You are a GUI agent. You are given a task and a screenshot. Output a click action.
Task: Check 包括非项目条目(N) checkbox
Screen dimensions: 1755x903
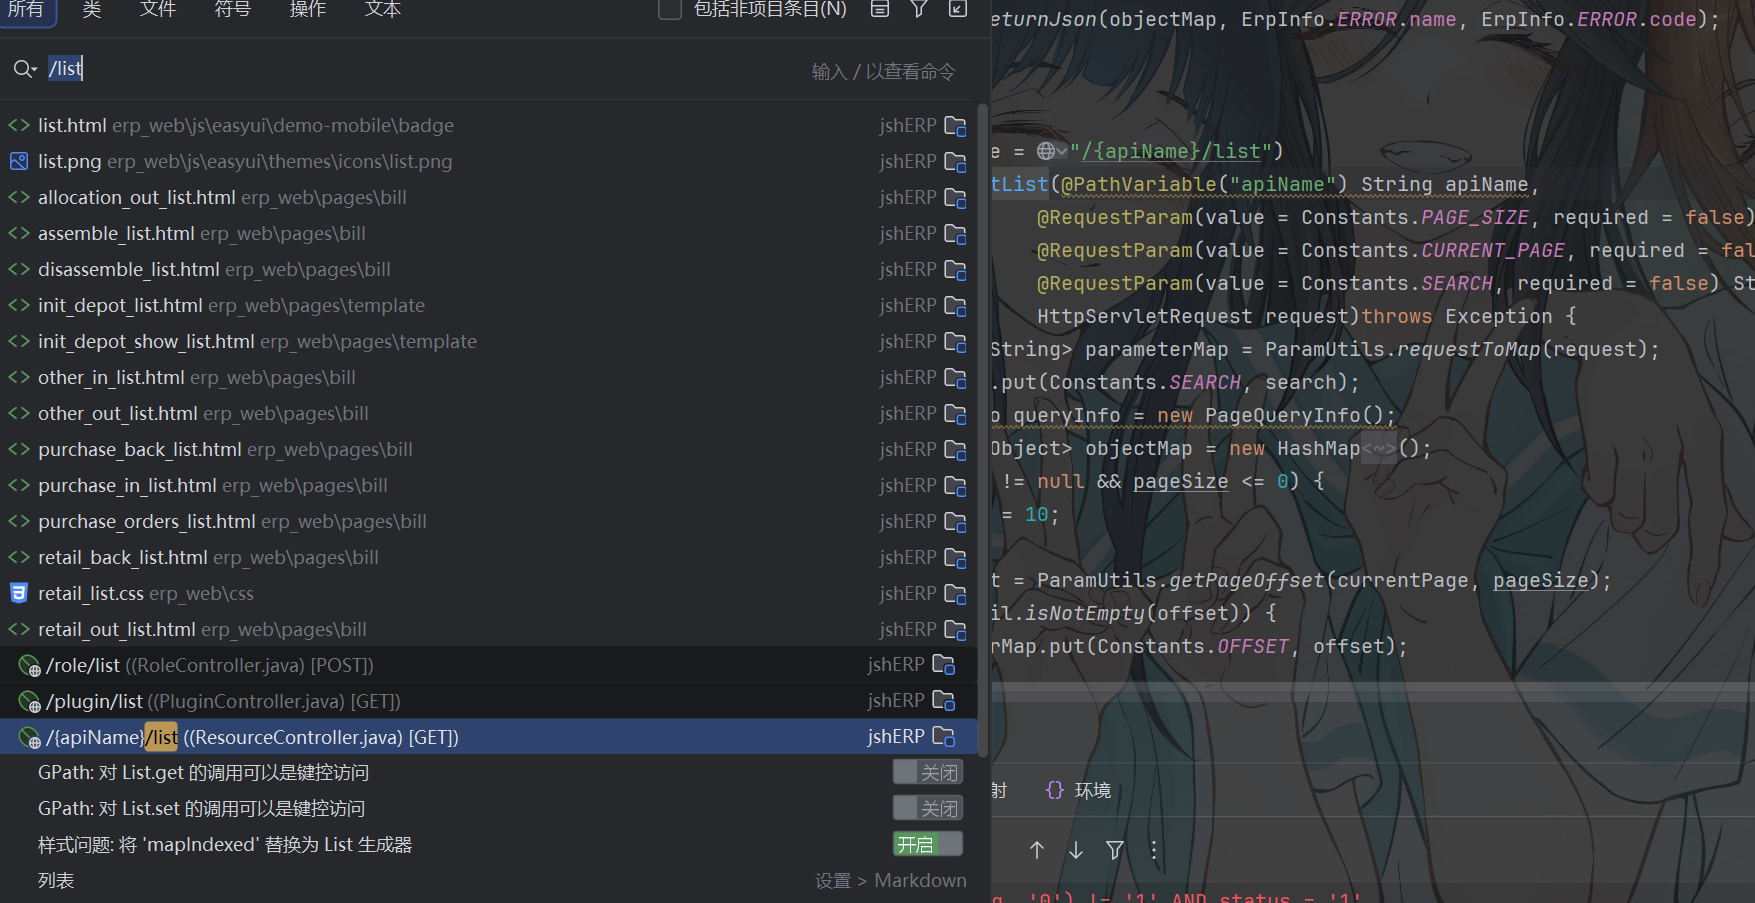point(670,9)
